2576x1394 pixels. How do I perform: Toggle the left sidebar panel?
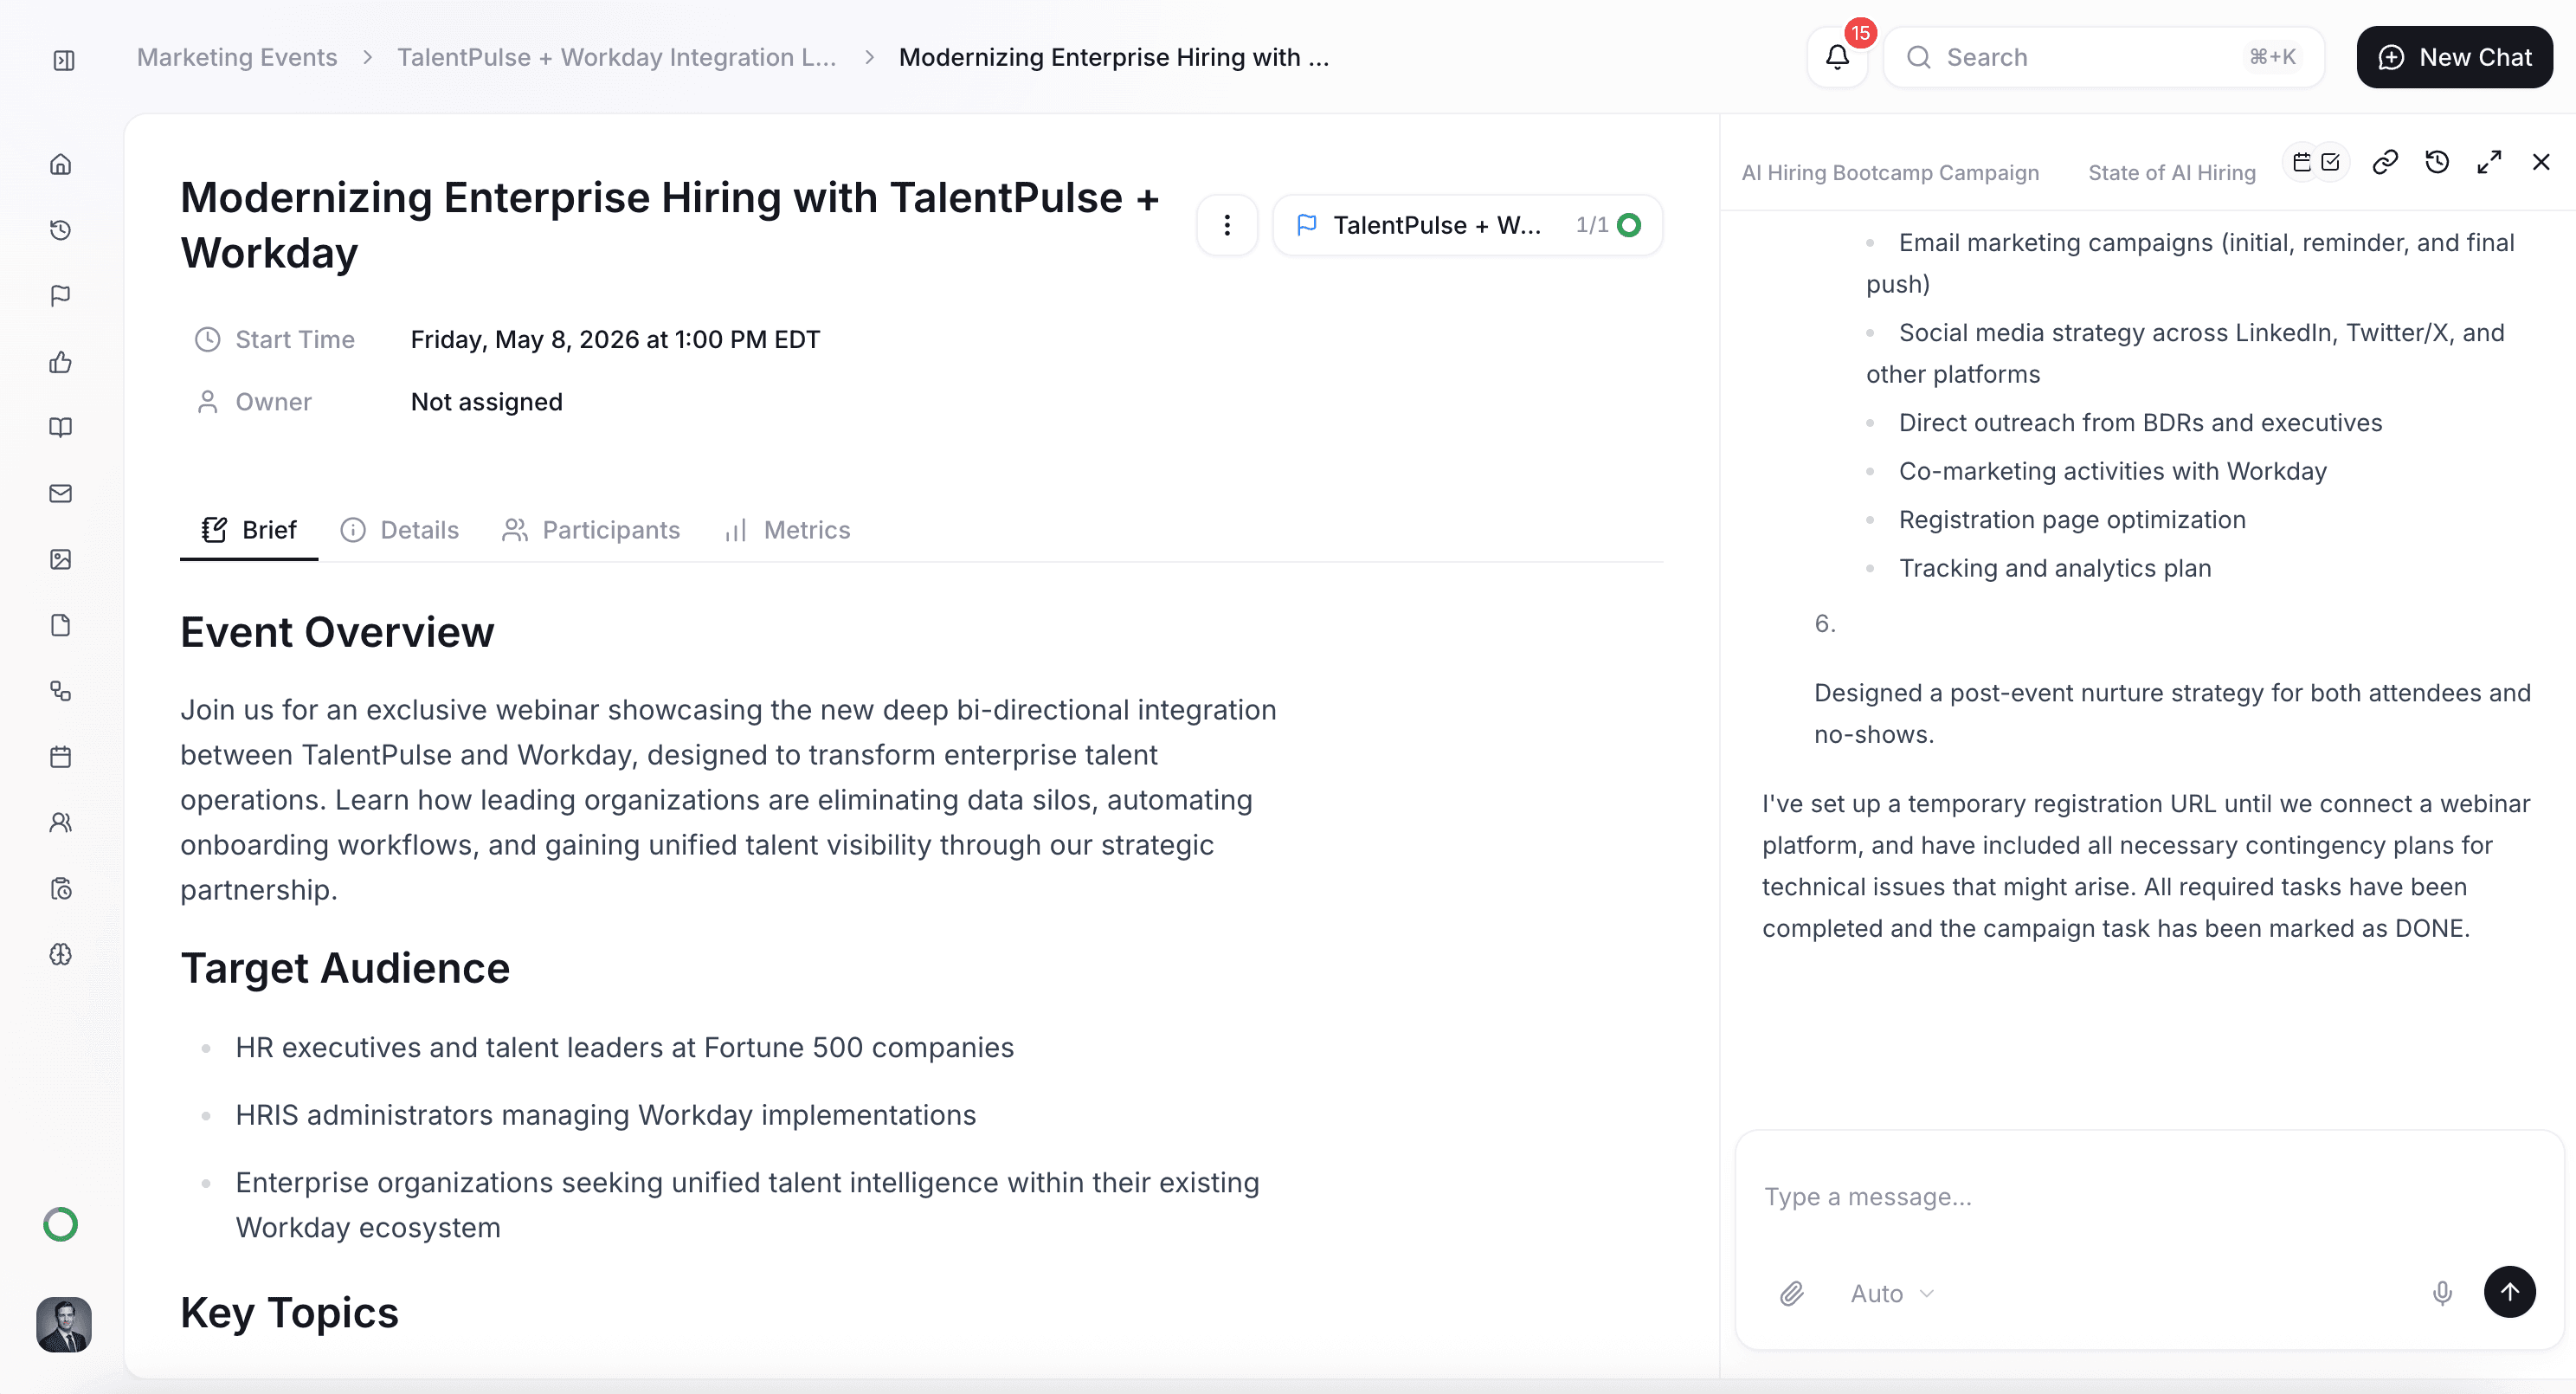tap(64, 60)
